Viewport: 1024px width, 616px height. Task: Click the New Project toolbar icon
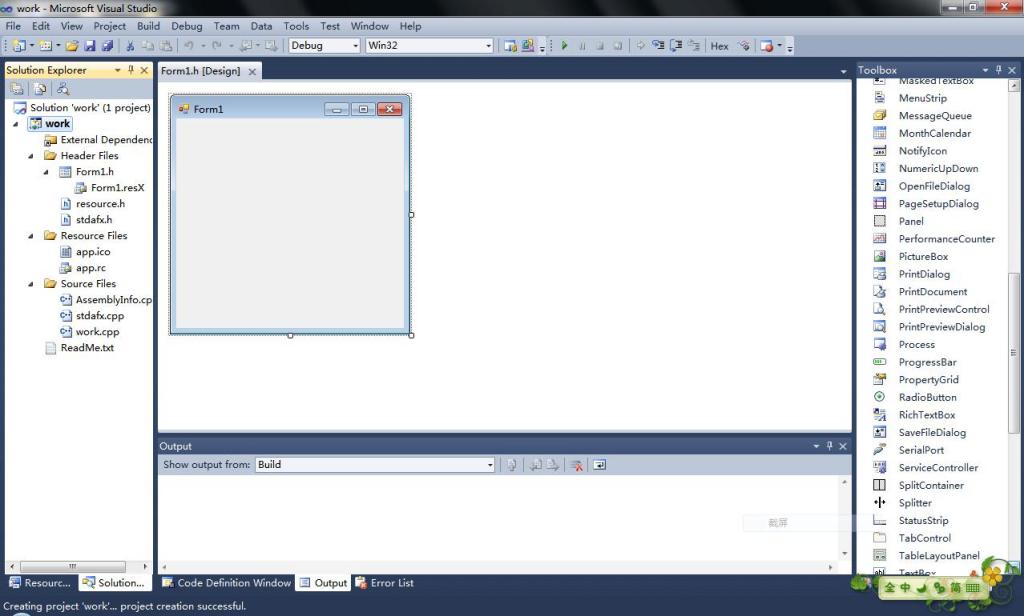[19, 46]
